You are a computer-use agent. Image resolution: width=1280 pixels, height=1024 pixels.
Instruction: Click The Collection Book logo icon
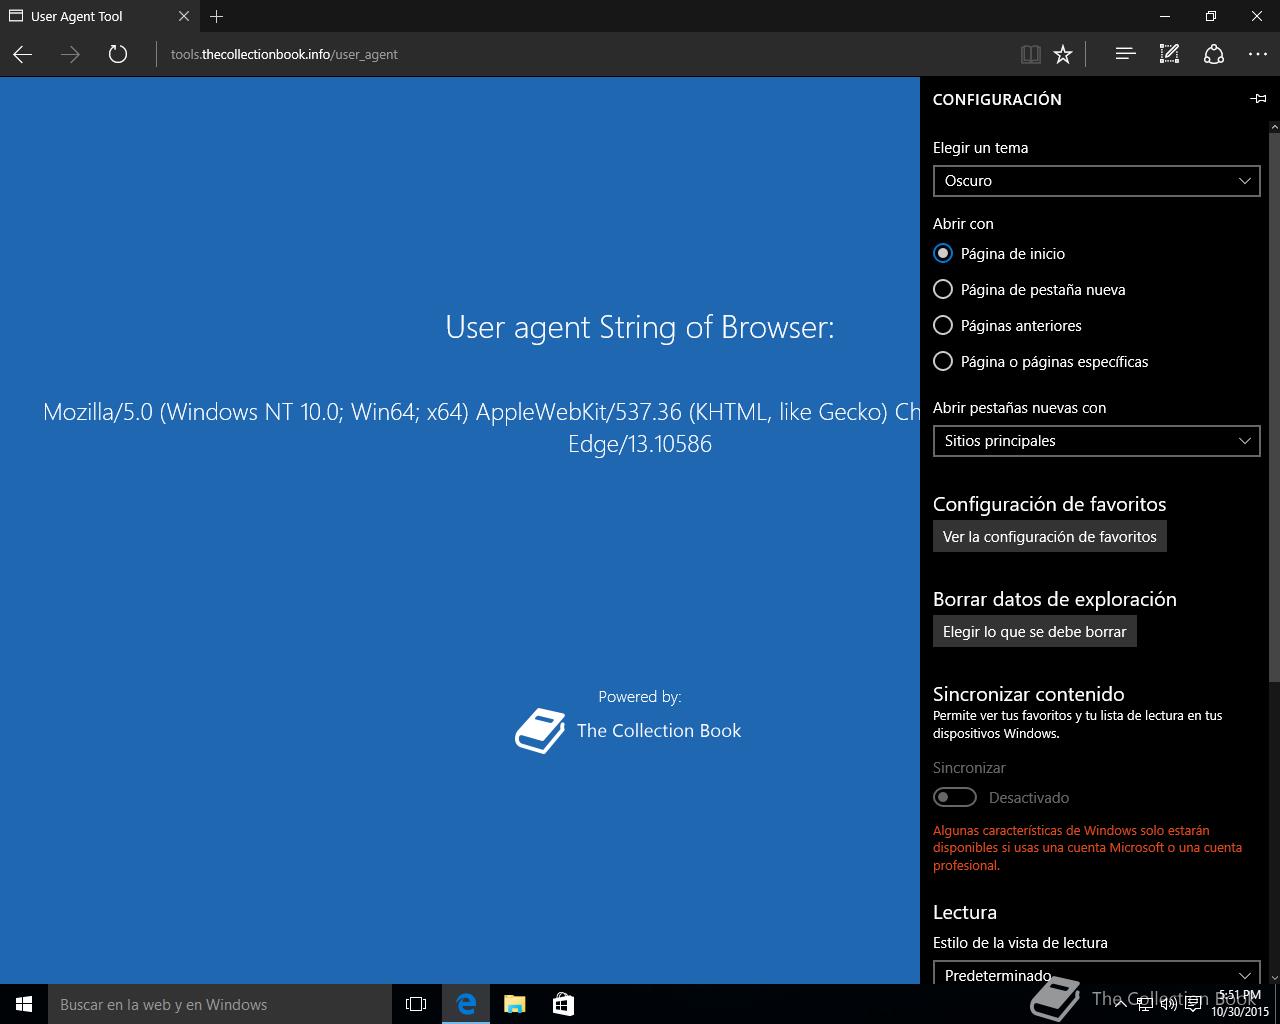[540, 730]
